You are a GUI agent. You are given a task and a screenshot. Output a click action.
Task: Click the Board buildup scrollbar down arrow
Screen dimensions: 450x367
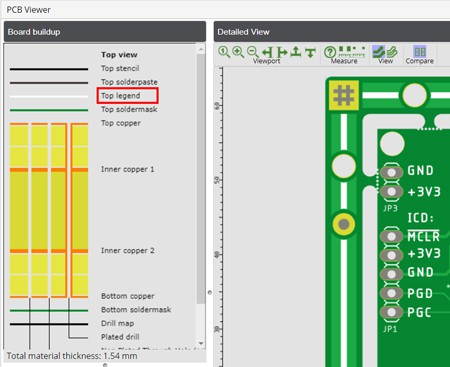coord(201,343)
